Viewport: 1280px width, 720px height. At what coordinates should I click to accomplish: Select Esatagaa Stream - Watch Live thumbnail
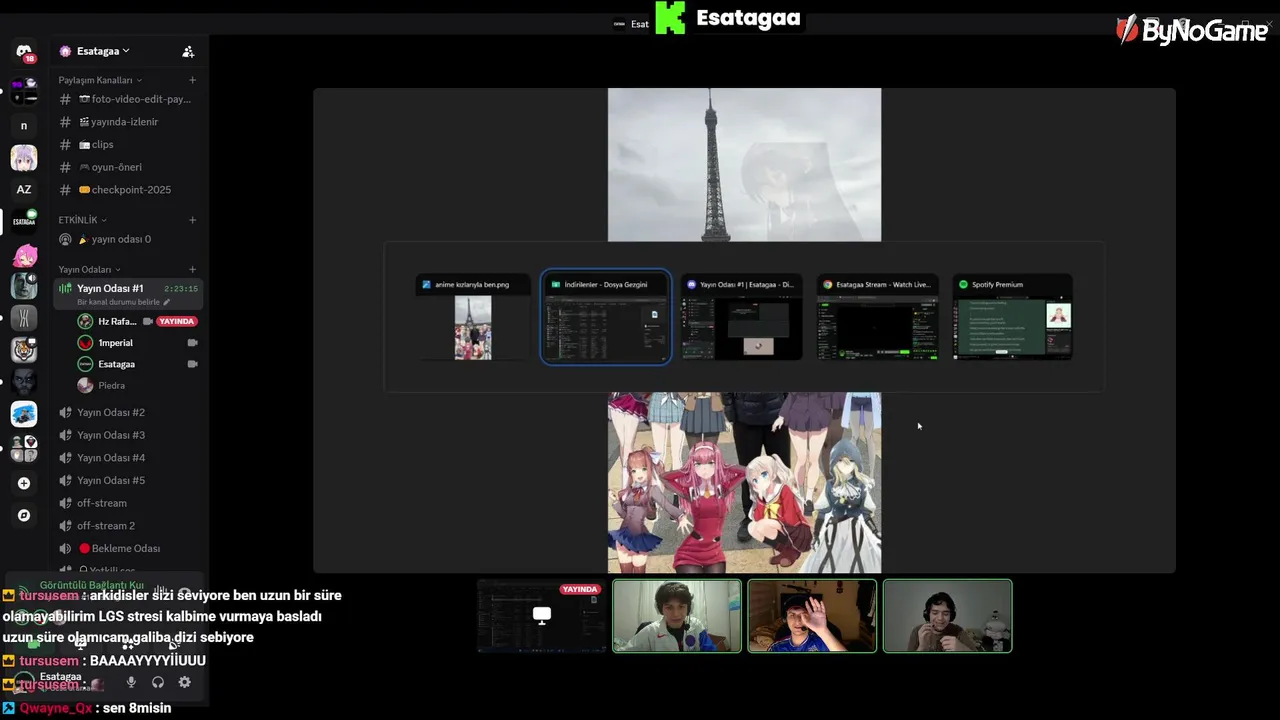[877, 318]
